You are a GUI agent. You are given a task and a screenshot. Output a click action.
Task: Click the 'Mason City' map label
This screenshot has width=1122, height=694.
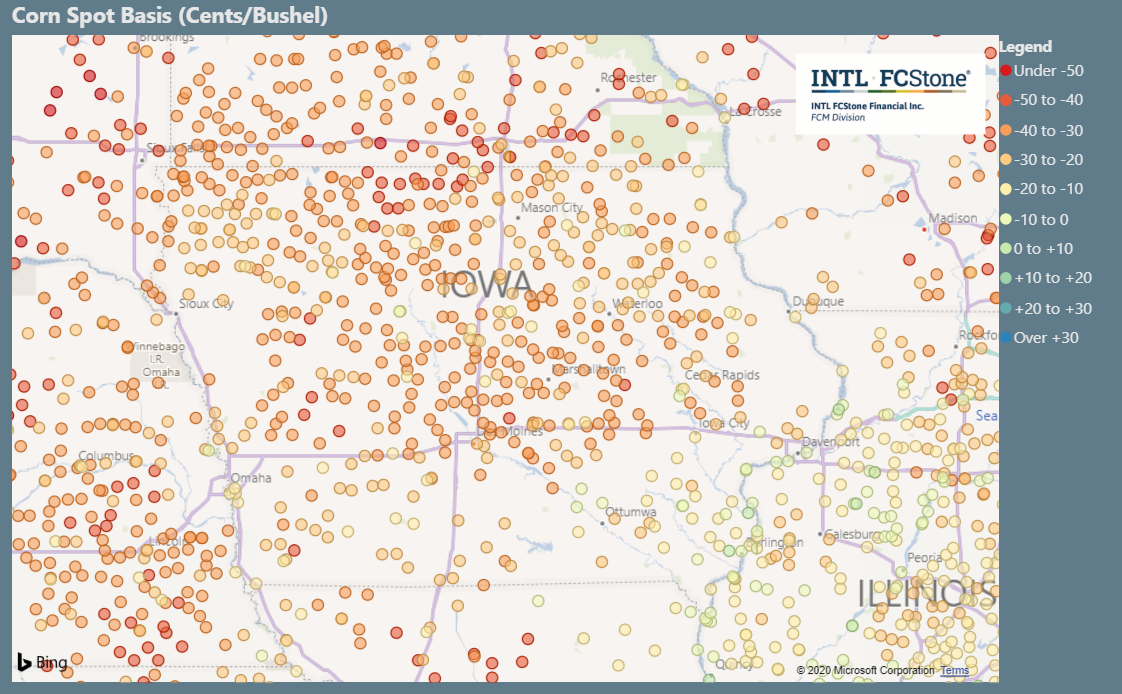coord(552,207)
